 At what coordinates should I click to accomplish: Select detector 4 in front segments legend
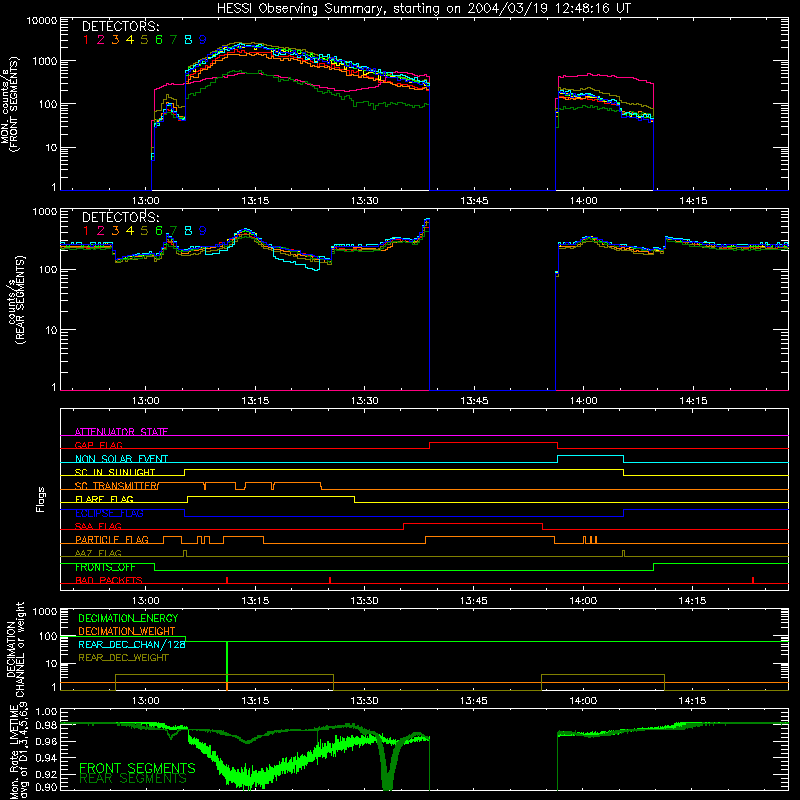[130, 40]
